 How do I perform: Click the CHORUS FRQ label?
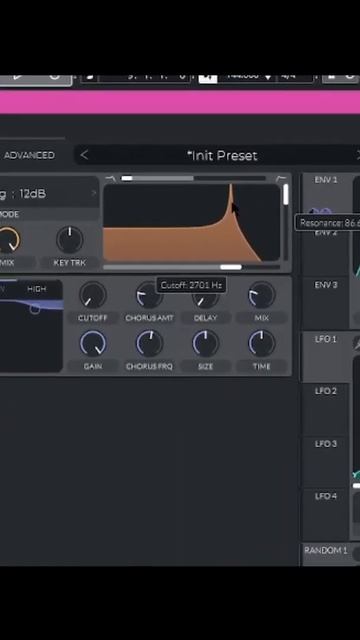point(149,367)
